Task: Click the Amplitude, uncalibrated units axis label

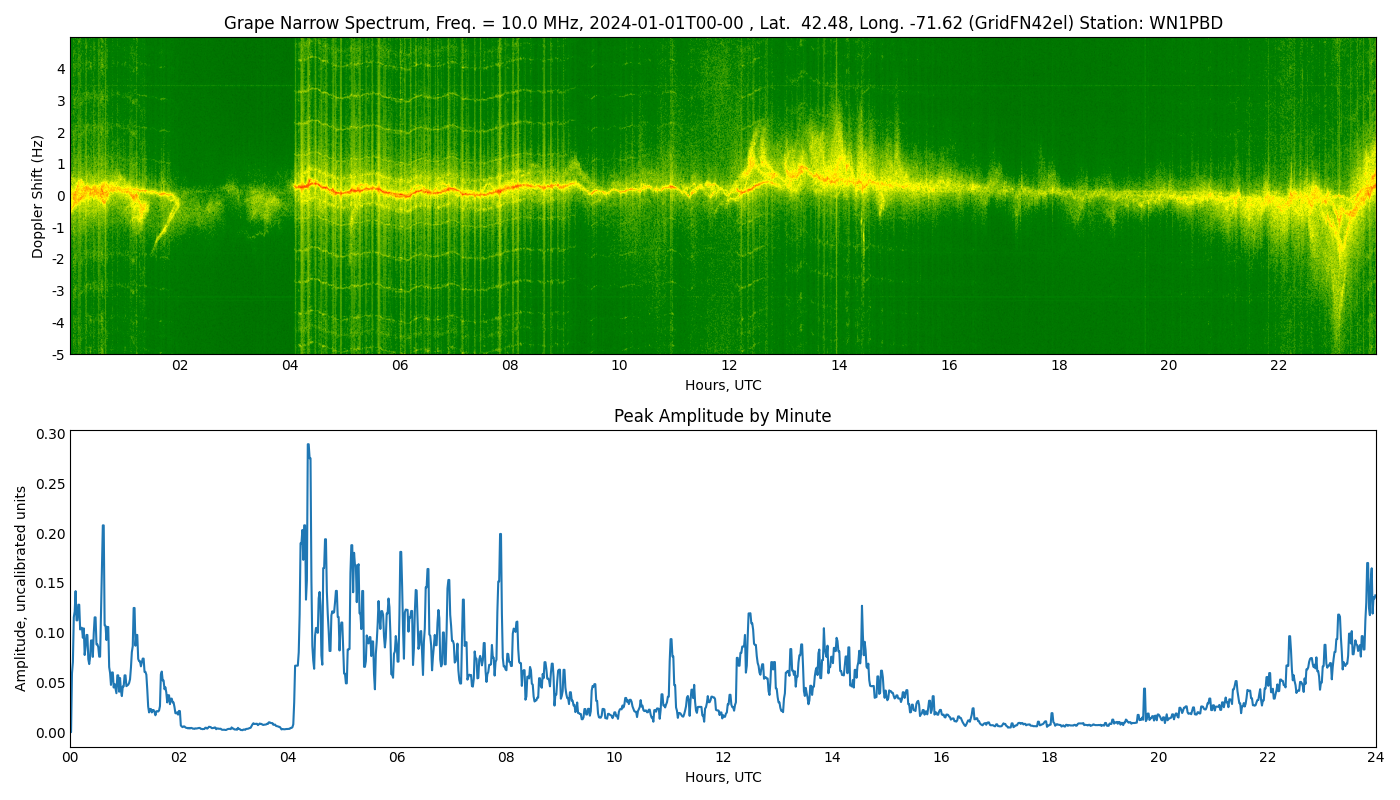Action: 21,588
